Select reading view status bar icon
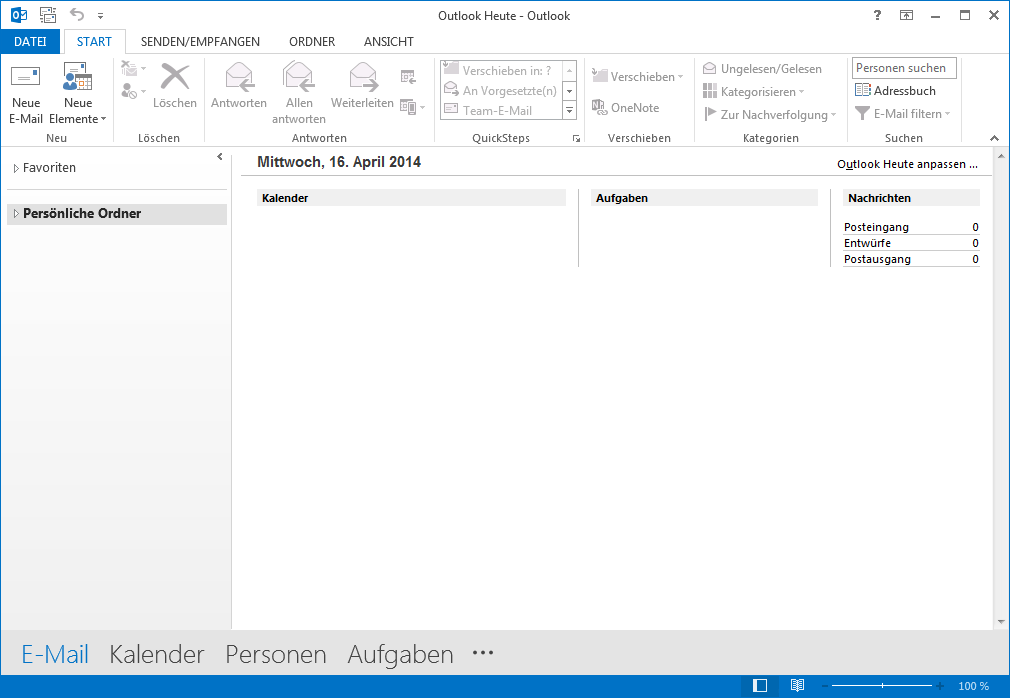Image resolution: width=1010 pixels, height=698 pixels. tap(797, 686)
